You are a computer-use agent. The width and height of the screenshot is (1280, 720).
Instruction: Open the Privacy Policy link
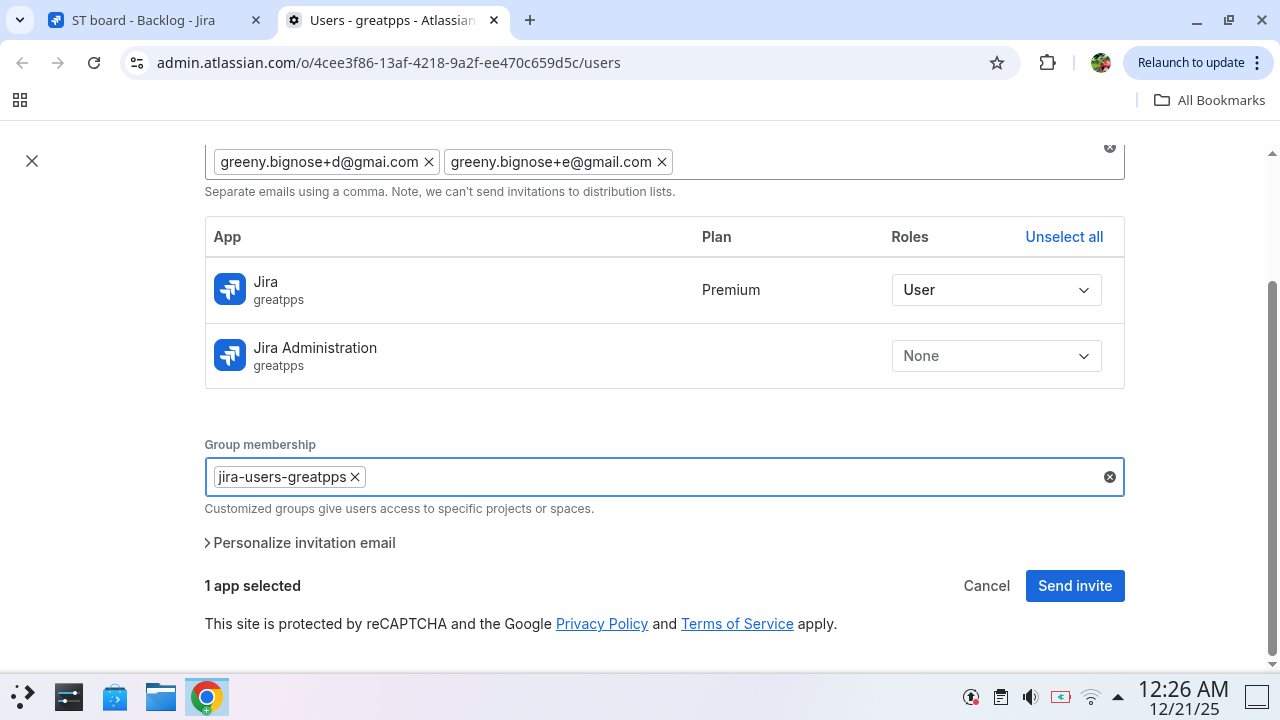tap(602, 624)
